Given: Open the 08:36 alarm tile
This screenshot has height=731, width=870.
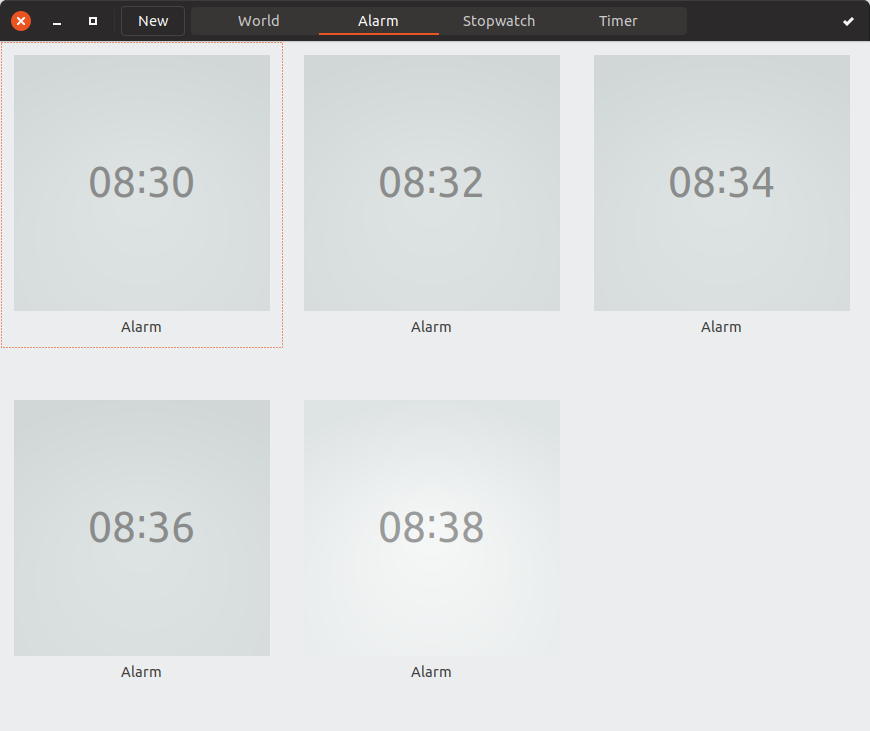Looking at the screenshot, I should click(x=142, y=528).
